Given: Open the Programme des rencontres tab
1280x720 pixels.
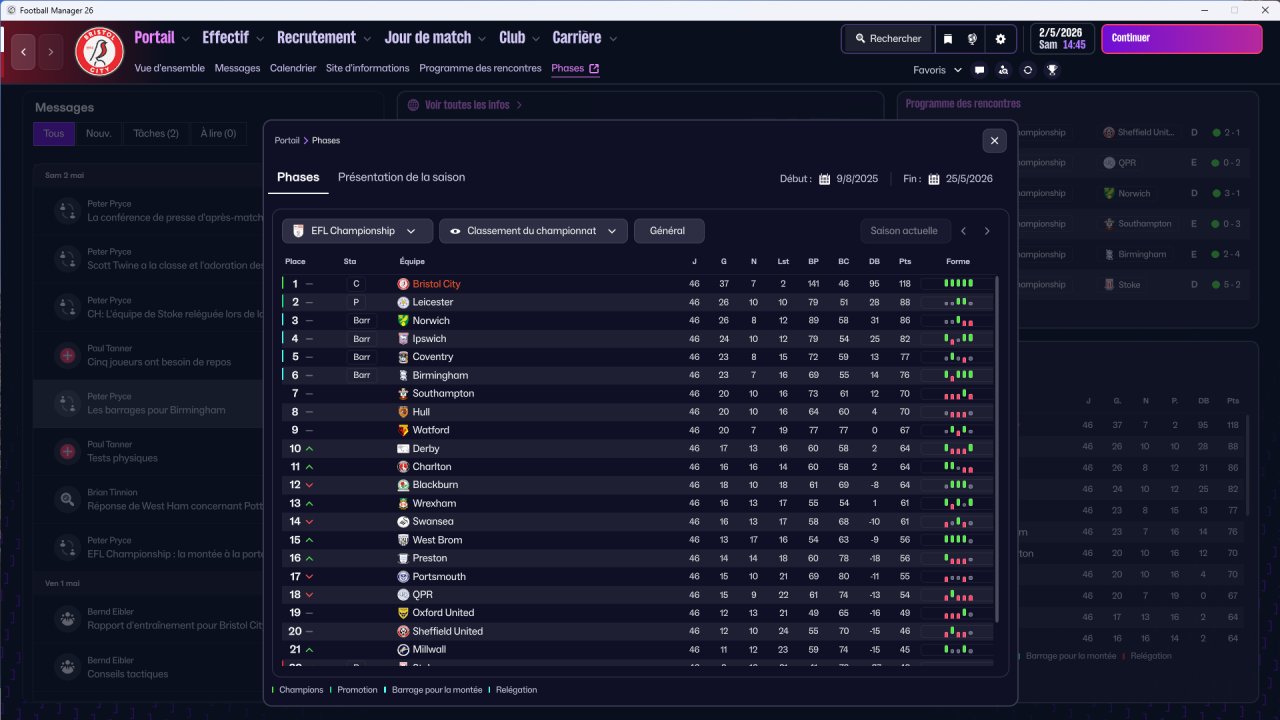Looking at the screenshot, I should tap(481, 68).
